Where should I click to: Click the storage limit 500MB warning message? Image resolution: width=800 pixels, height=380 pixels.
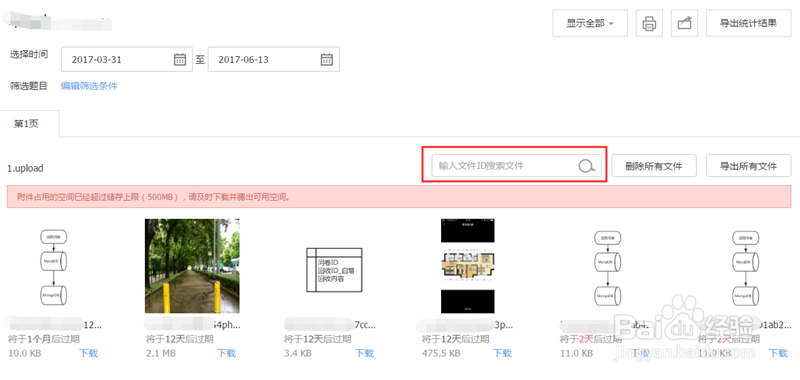click(x=399, y=197)
